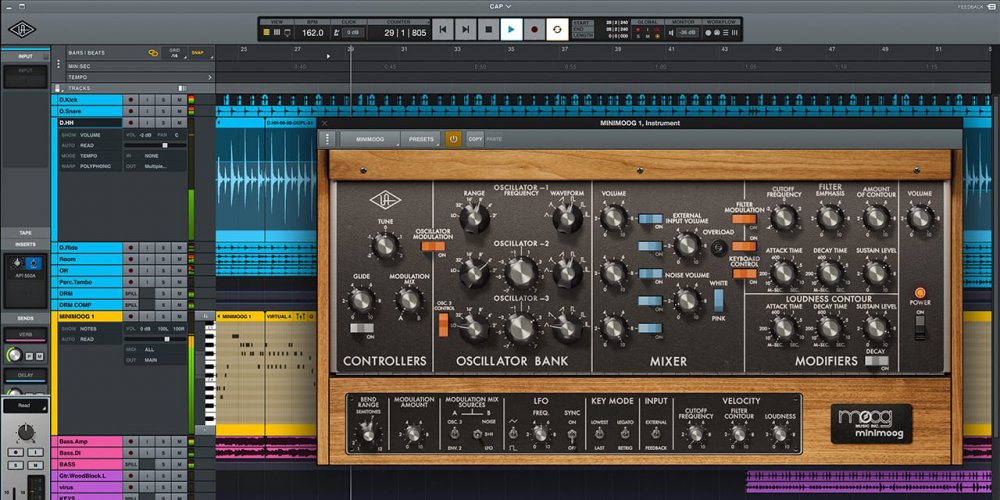This screenshot has height=500, width=1000.
Task: Toggle the Minimoog plugin power button
Action: coord(453,139)
